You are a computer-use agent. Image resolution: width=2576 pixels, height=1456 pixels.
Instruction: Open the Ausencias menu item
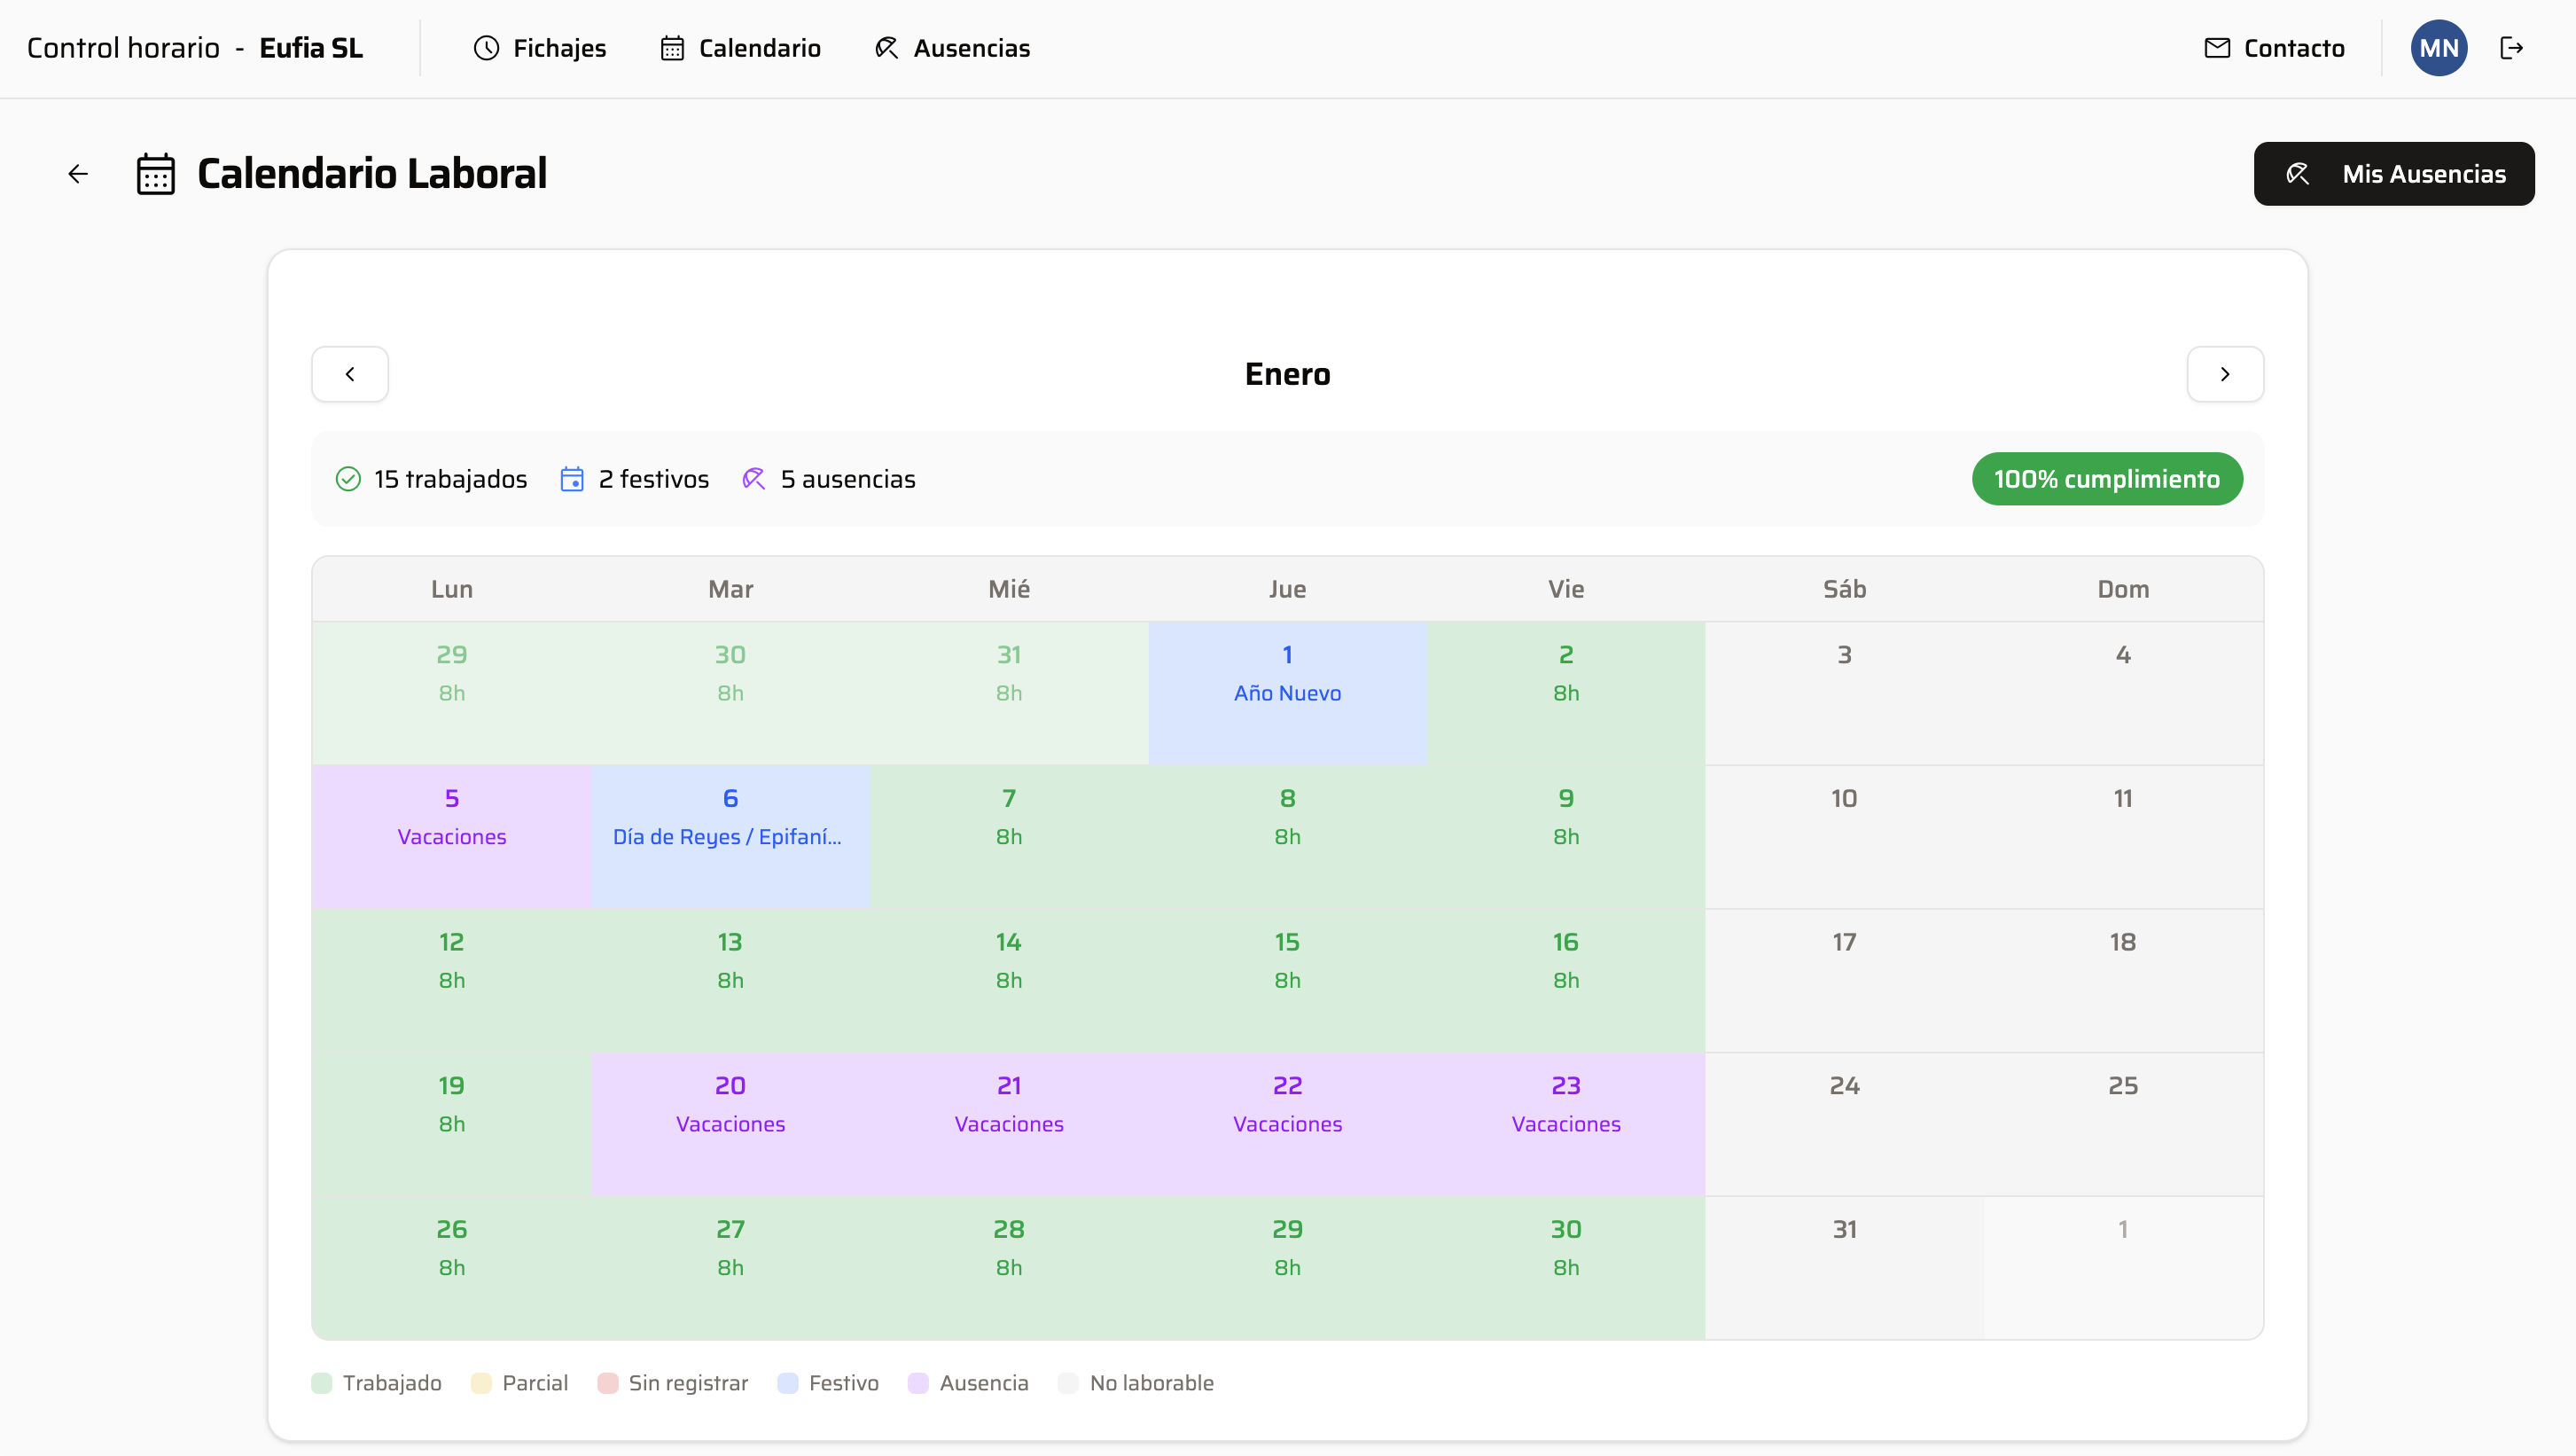tap(952, 48)
